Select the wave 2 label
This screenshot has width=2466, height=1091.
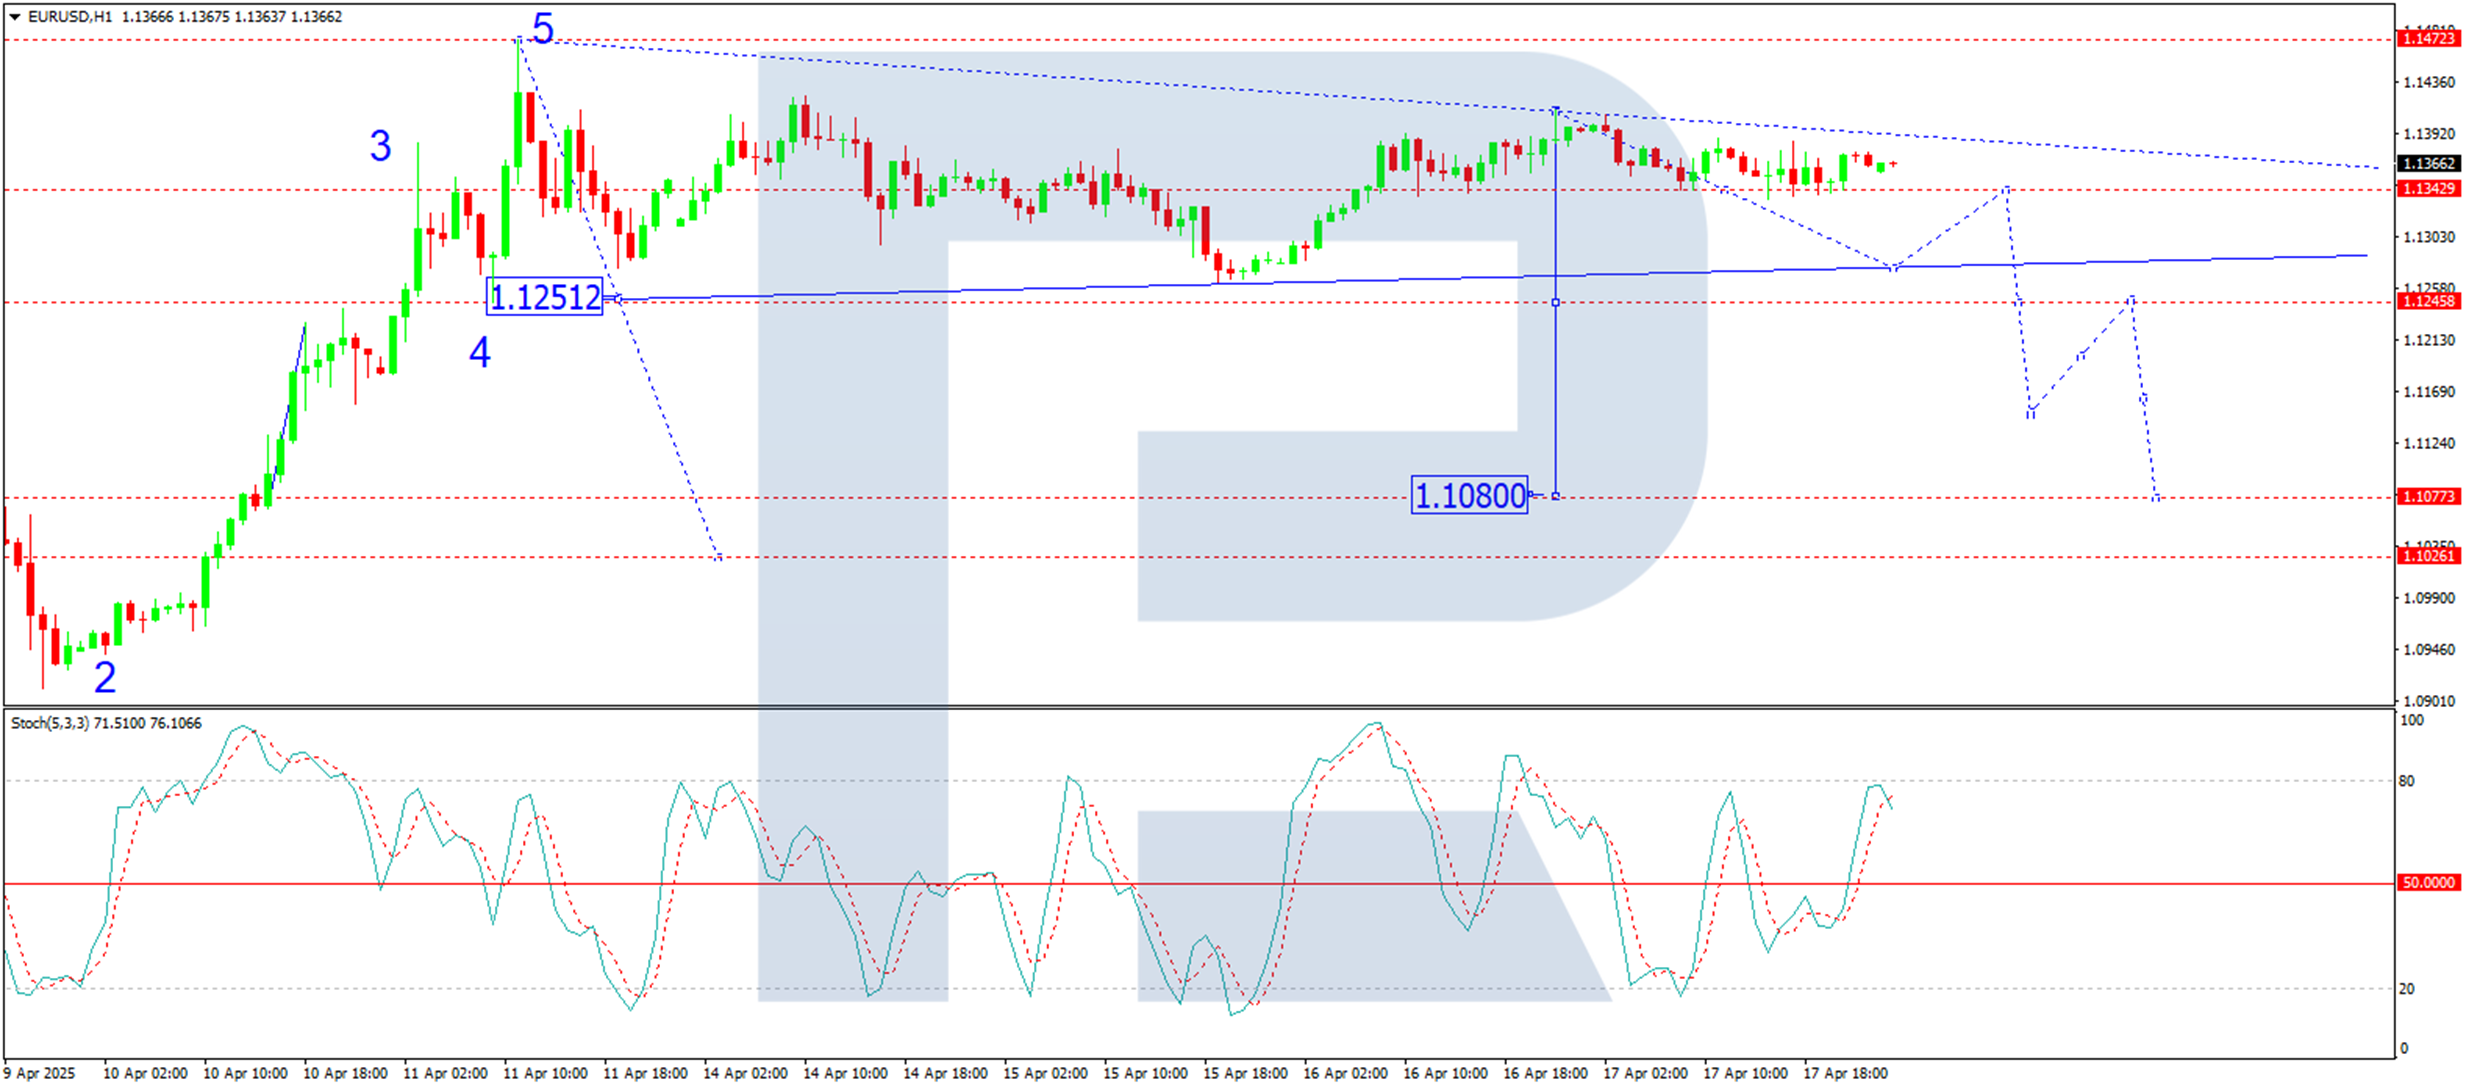105,677
